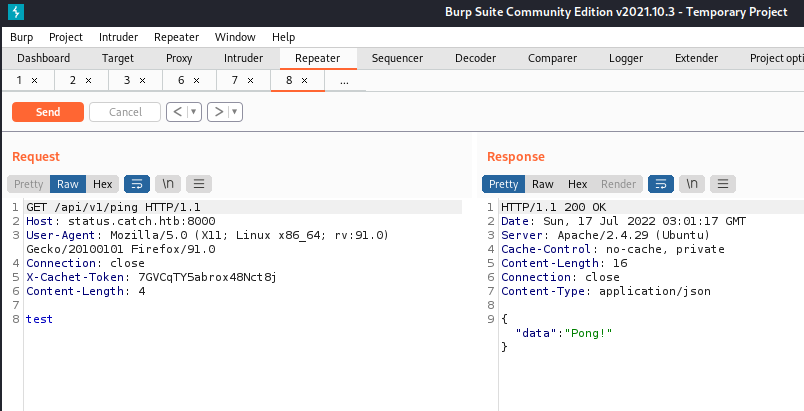
Task: Add new Repeater tab with ellipsis
Action: [x=345, y=80]
